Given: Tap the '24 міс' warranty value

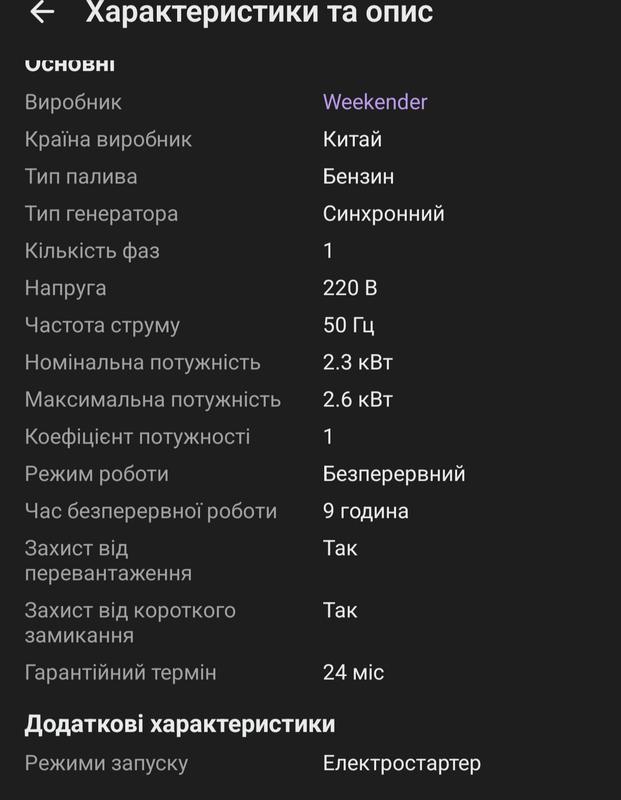Looking at the screenshot, I should 353,672.
